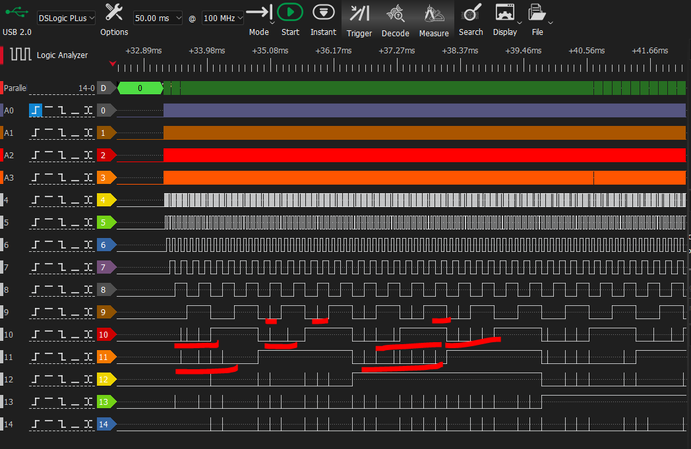This screenshot has height=449, width=691.
Task: Click the Logic Analyzer label
Action: click(62, 55)
